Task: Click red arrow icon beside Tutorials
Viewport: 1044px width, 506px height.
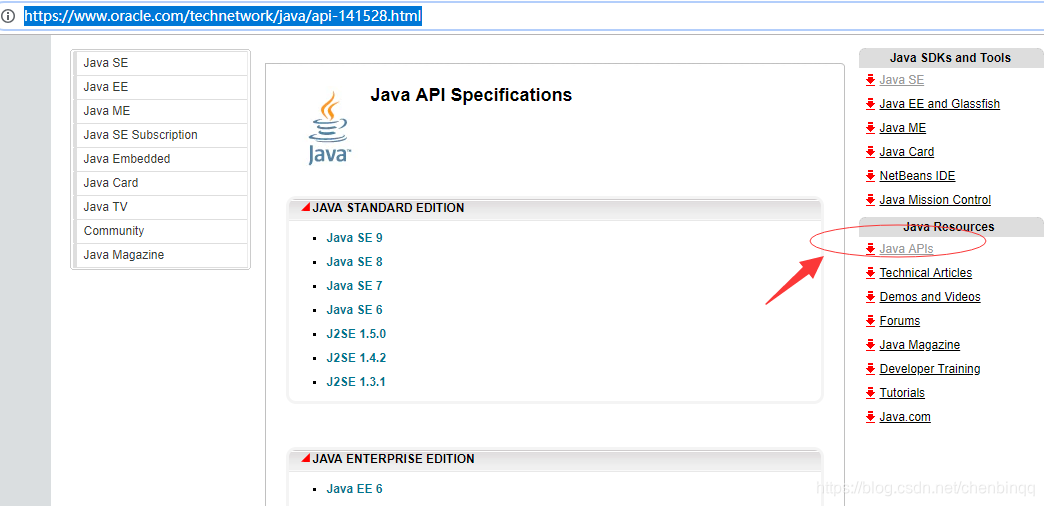Action: point(870,393)
